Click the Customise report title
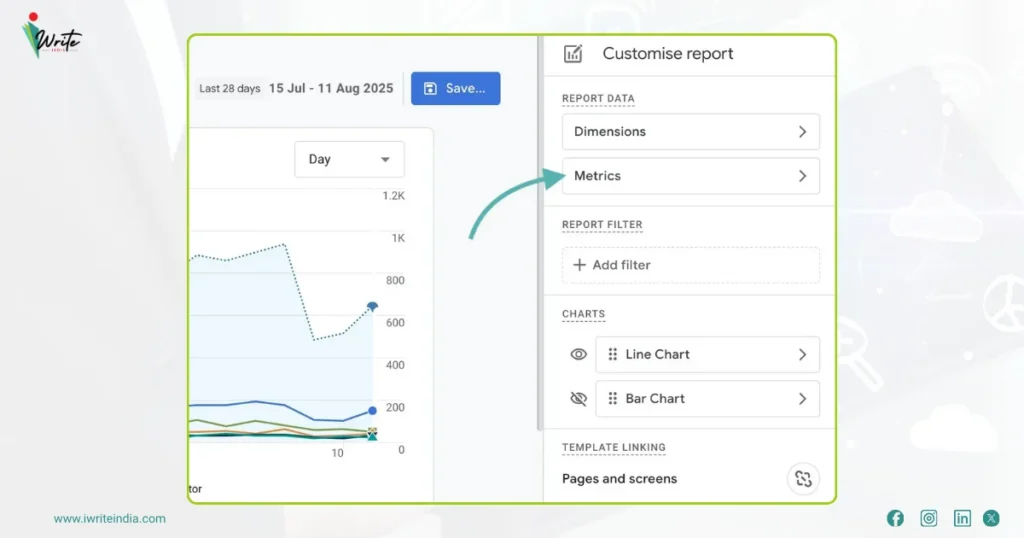 click(667, 54)
